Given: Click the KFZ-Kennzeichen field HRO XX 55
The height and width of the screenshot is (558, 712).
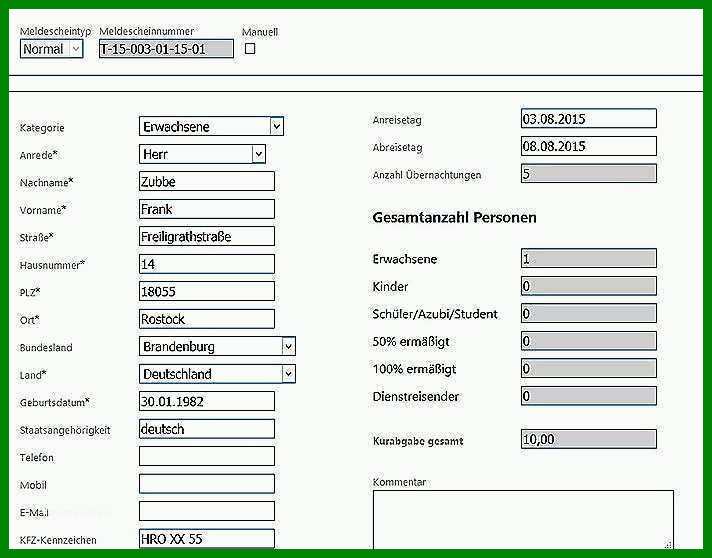Looking at the screenshot, I should pos(207,539).
